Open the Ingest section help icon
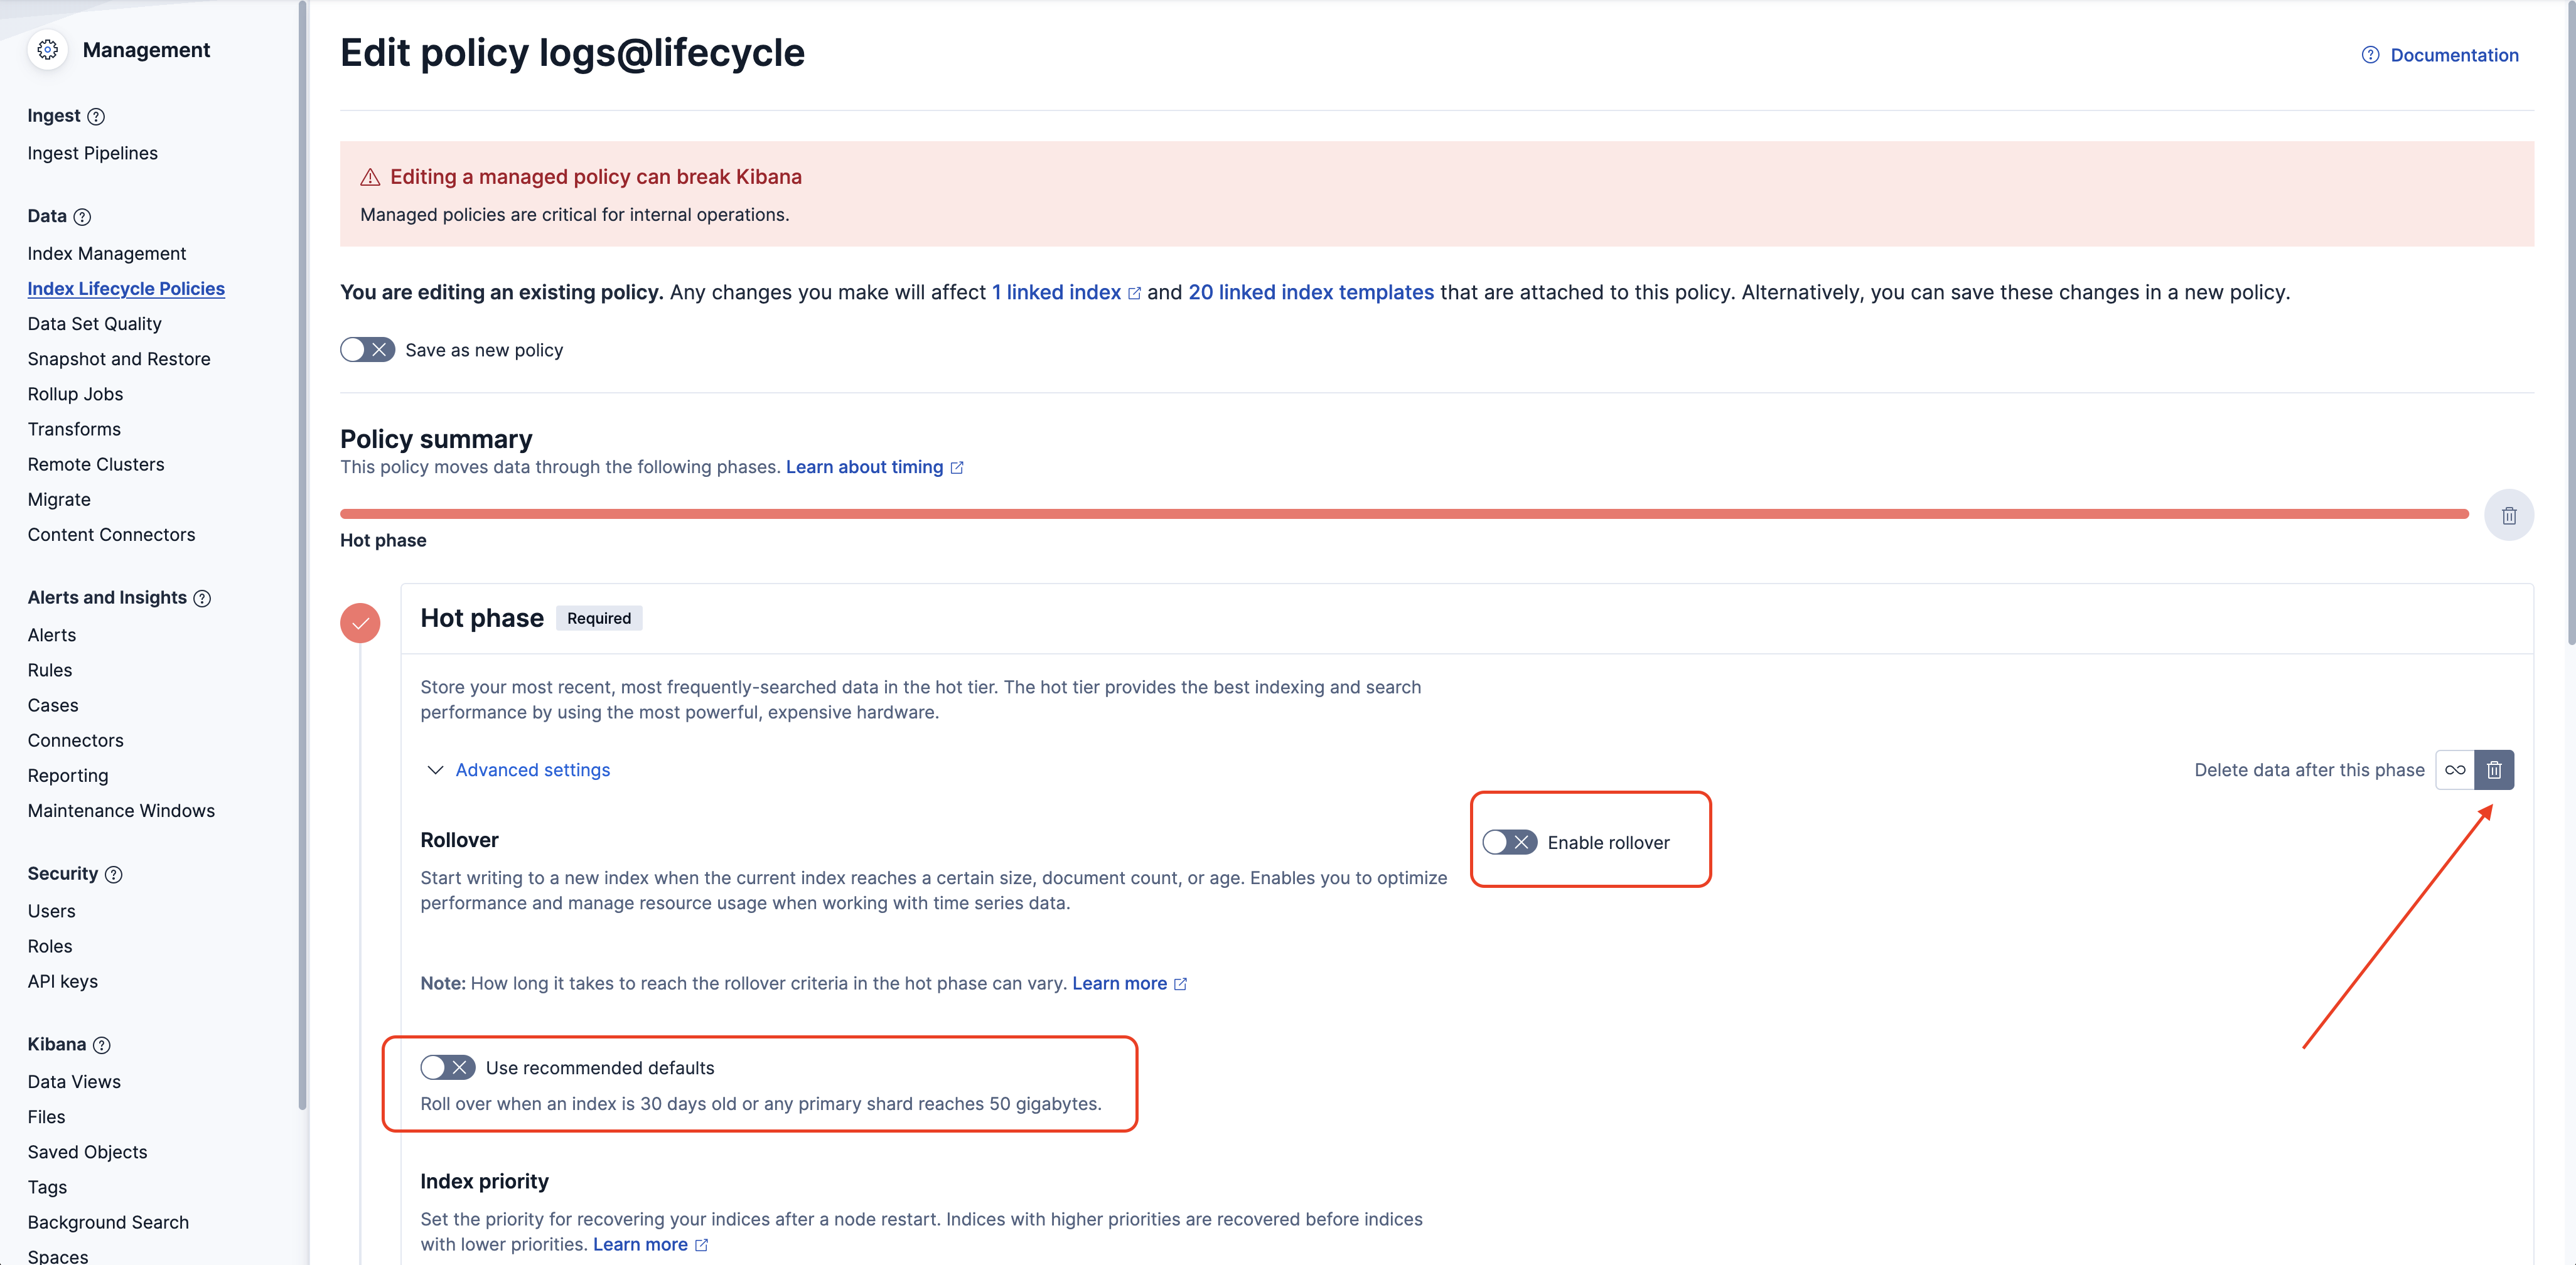This screenshot has height=1265, width=2576. pos(96,116)
